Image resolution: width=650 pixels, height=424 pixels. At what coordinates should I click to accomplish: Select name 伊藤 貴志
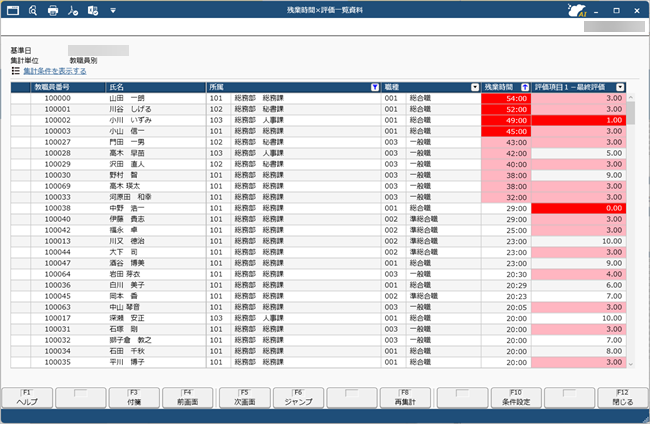(x=127, y=219)
